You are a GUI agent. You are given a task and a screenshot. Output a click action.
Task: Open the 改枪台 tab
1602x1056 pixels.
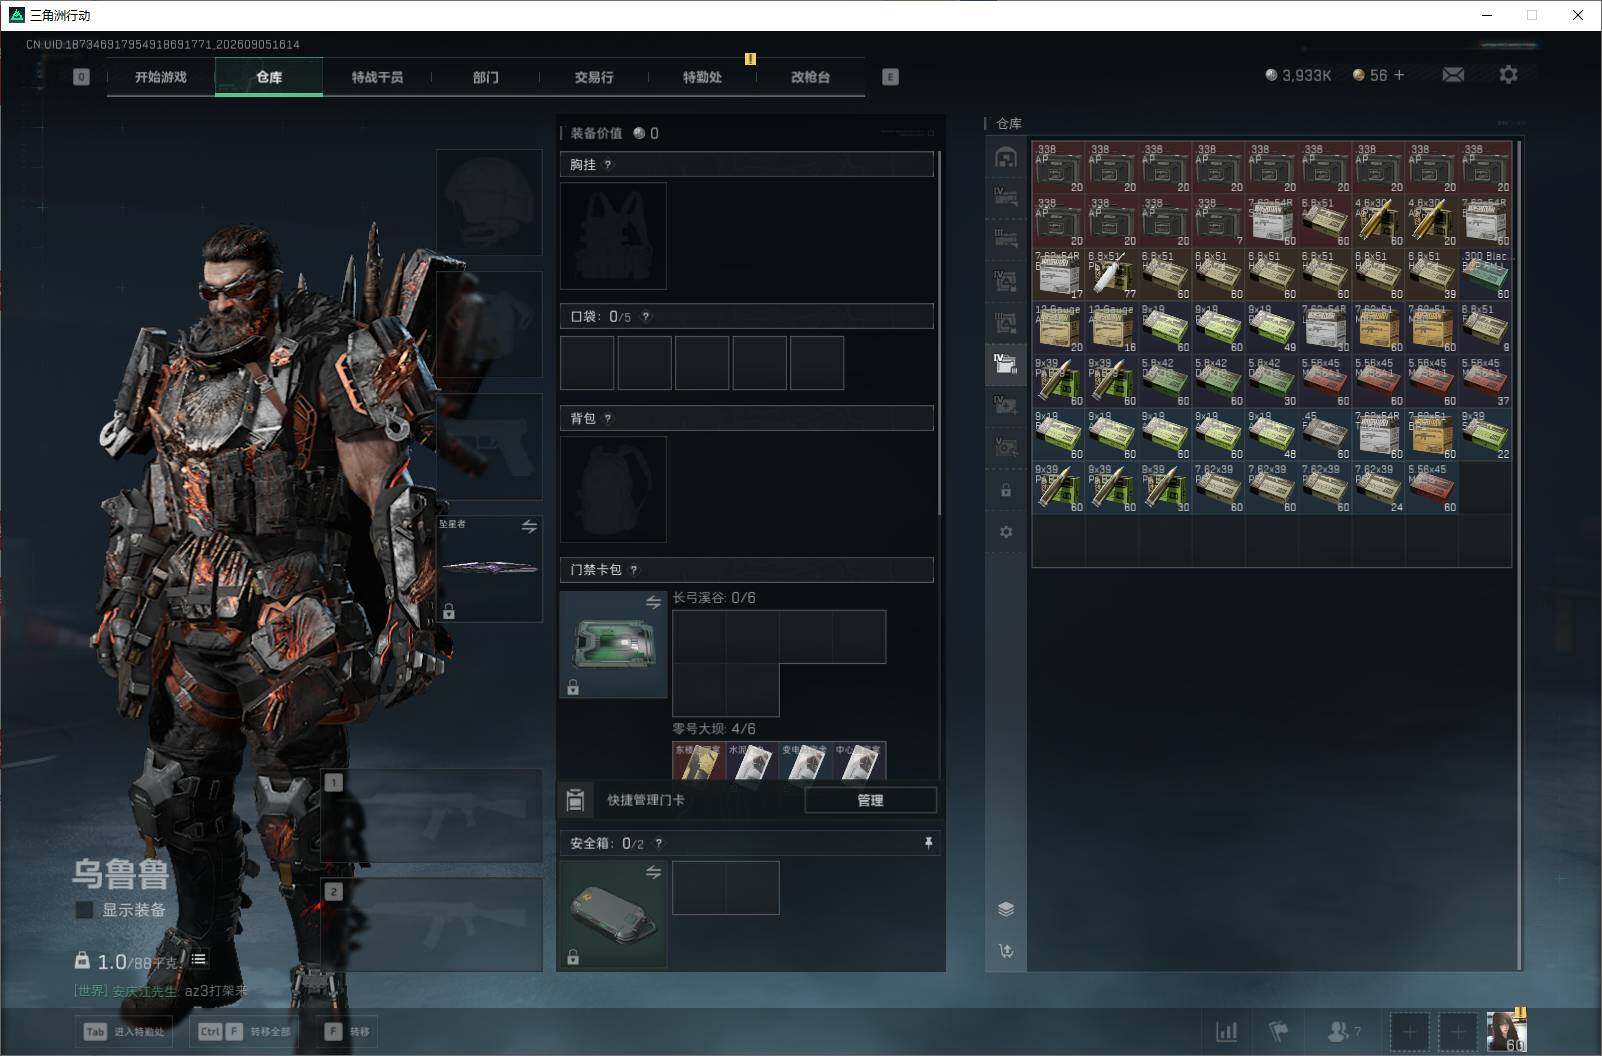point(810,77)
